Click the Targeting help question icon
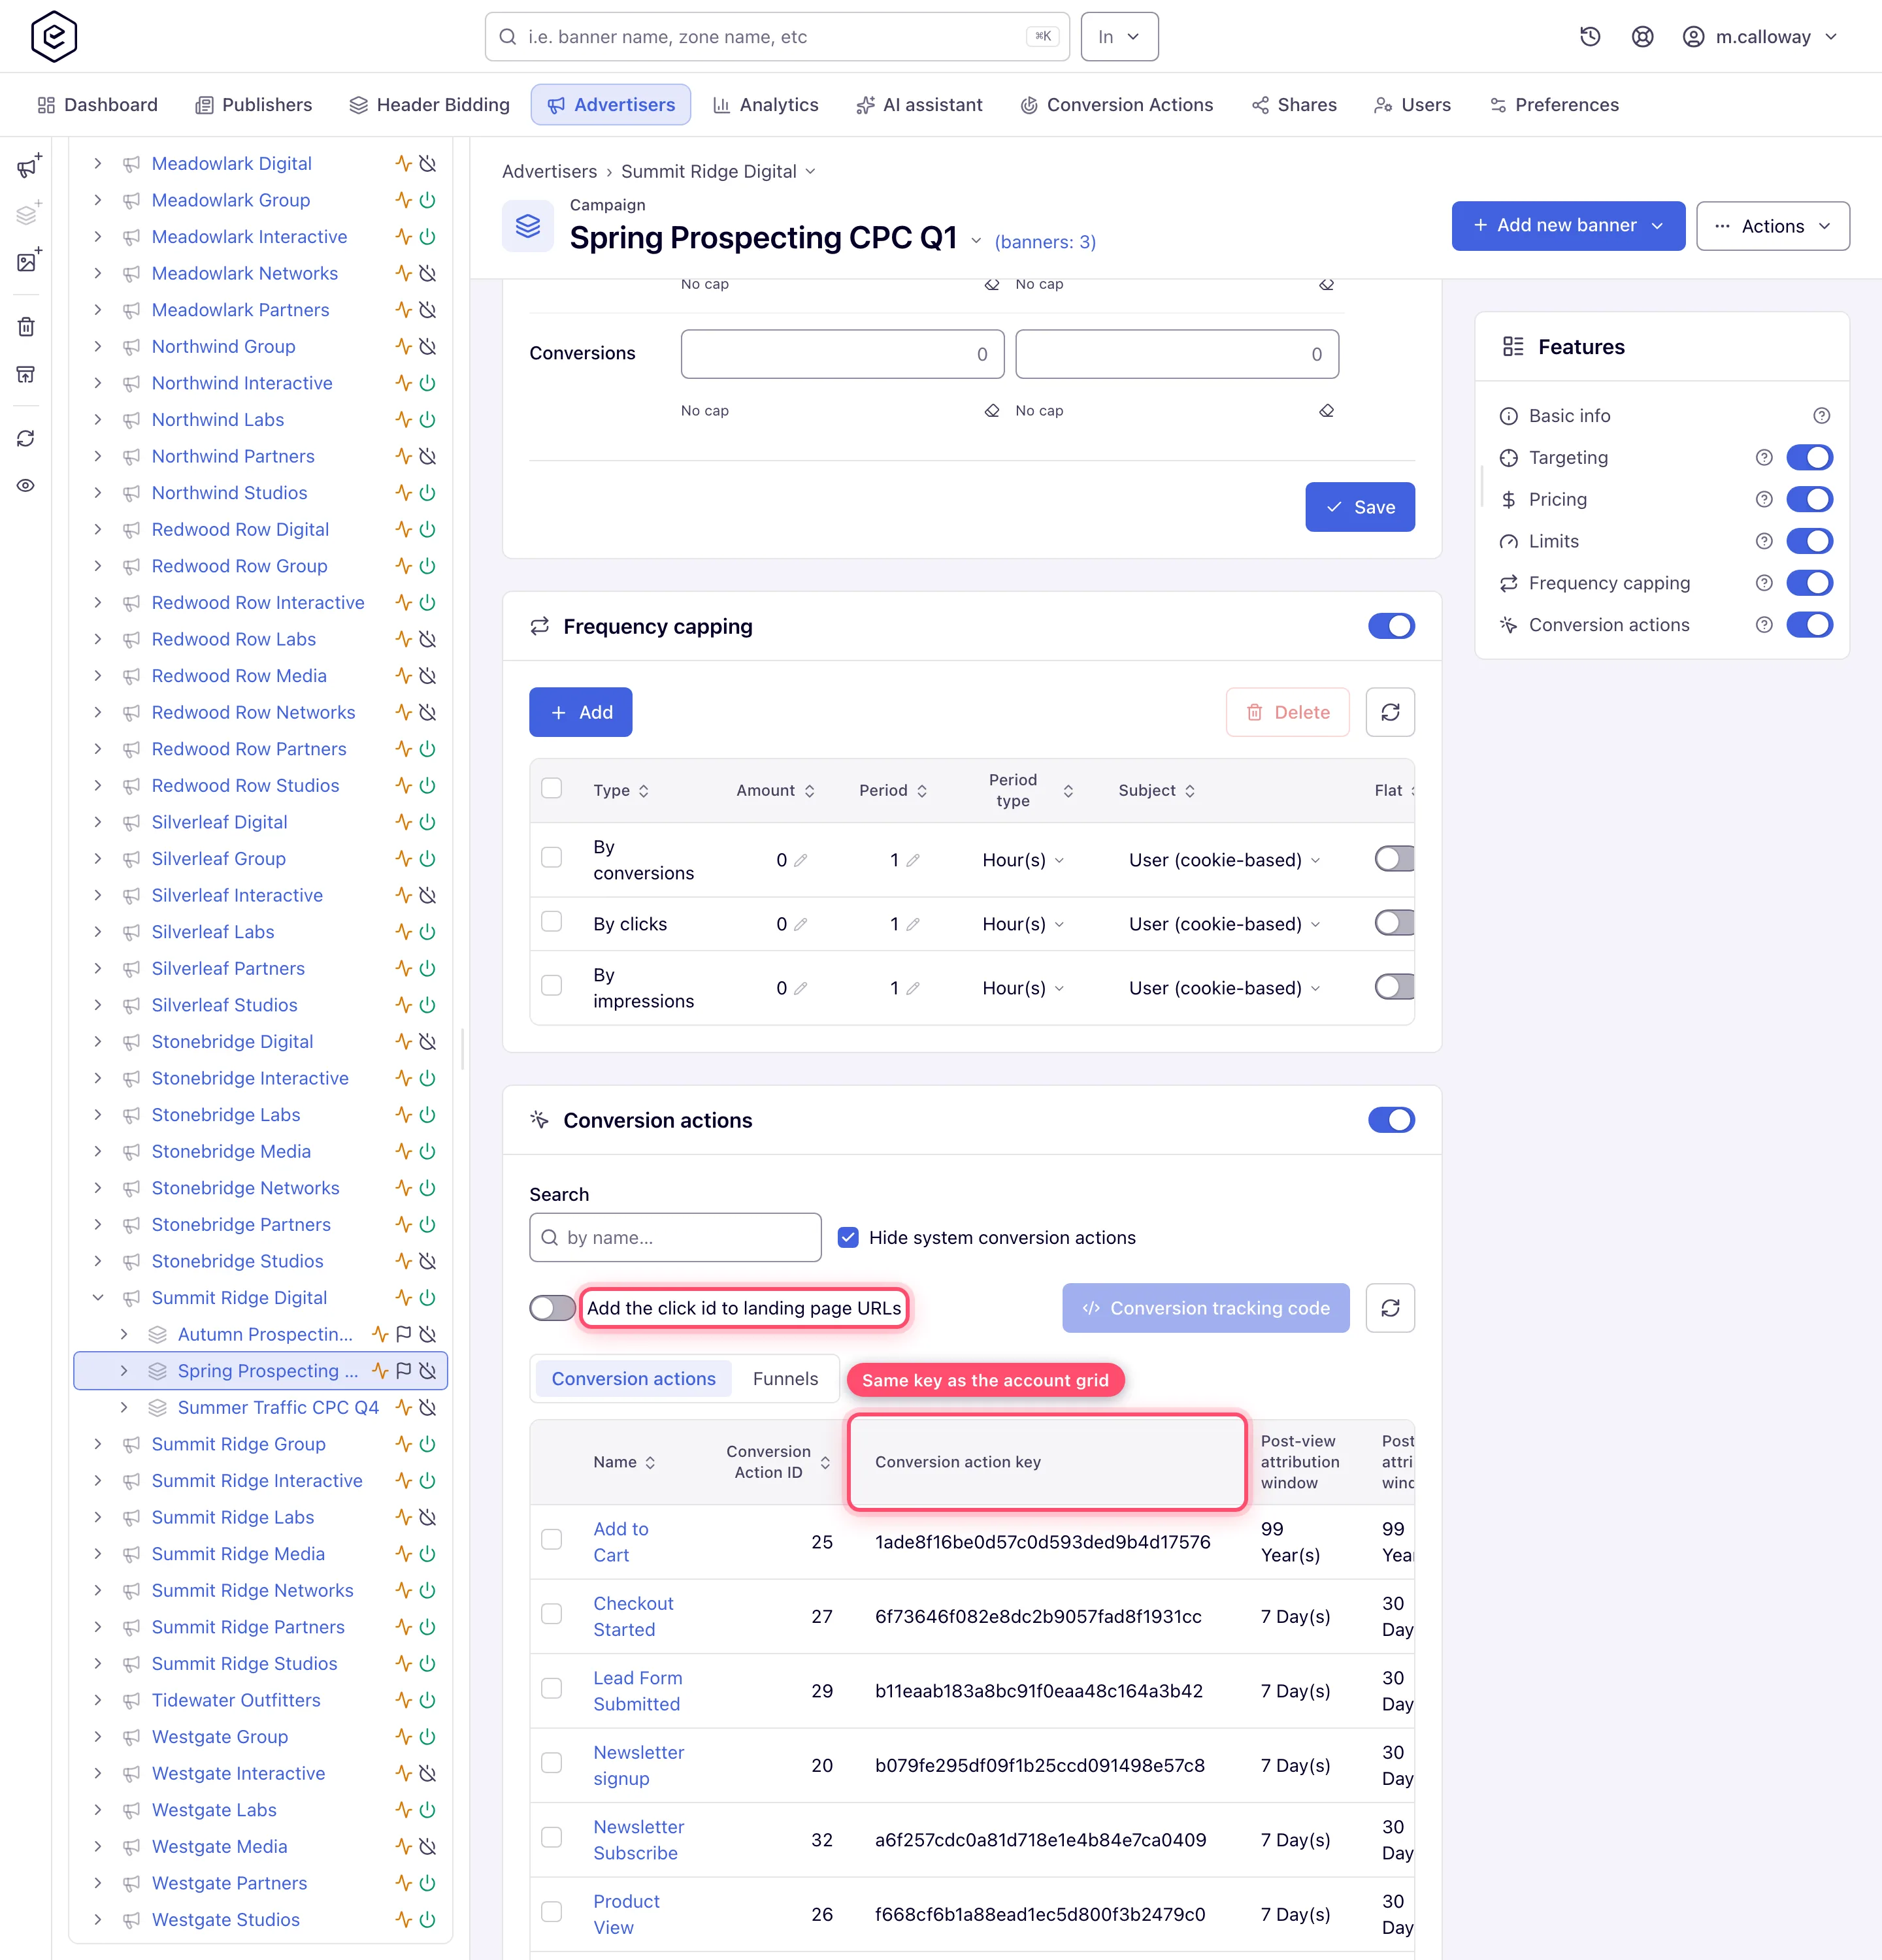This screenshot has width=1882, height=1960. click(x=1764, y=457)
